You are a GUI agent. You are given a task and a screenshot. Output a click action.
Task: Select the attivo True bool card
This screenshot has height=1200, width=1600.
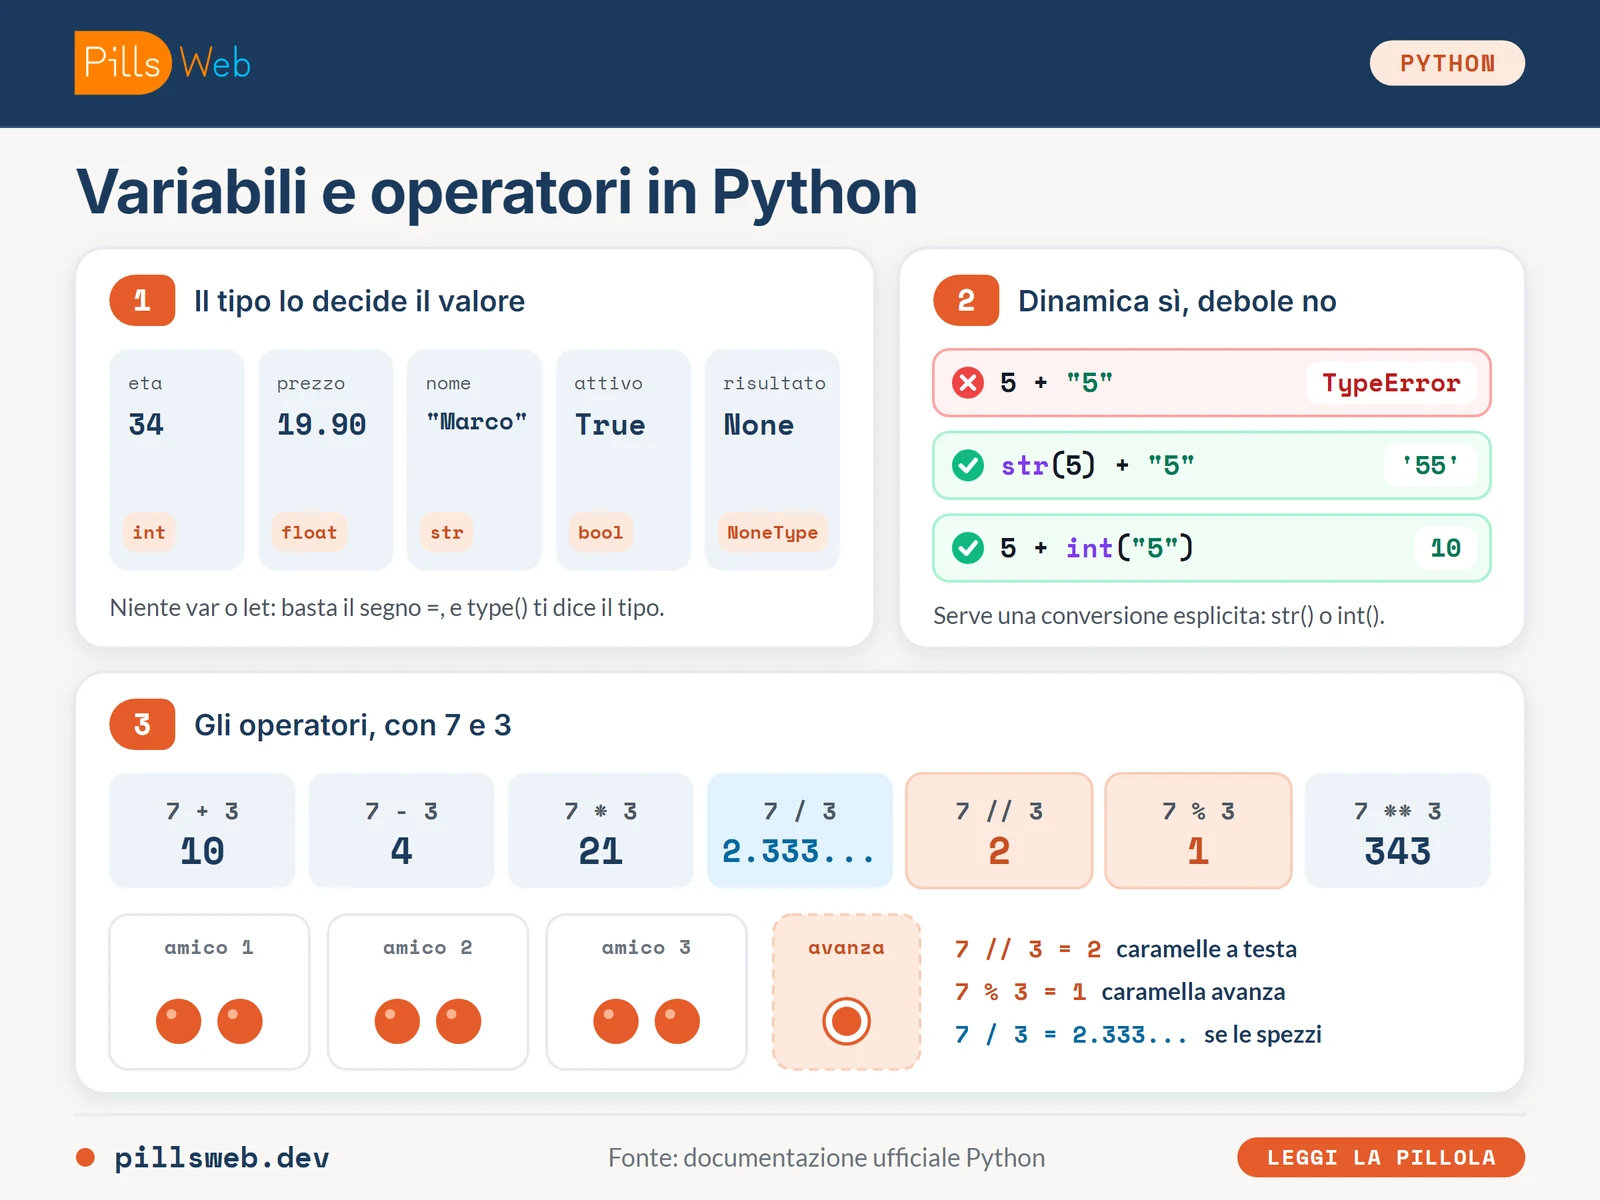[x=623, y=460]
